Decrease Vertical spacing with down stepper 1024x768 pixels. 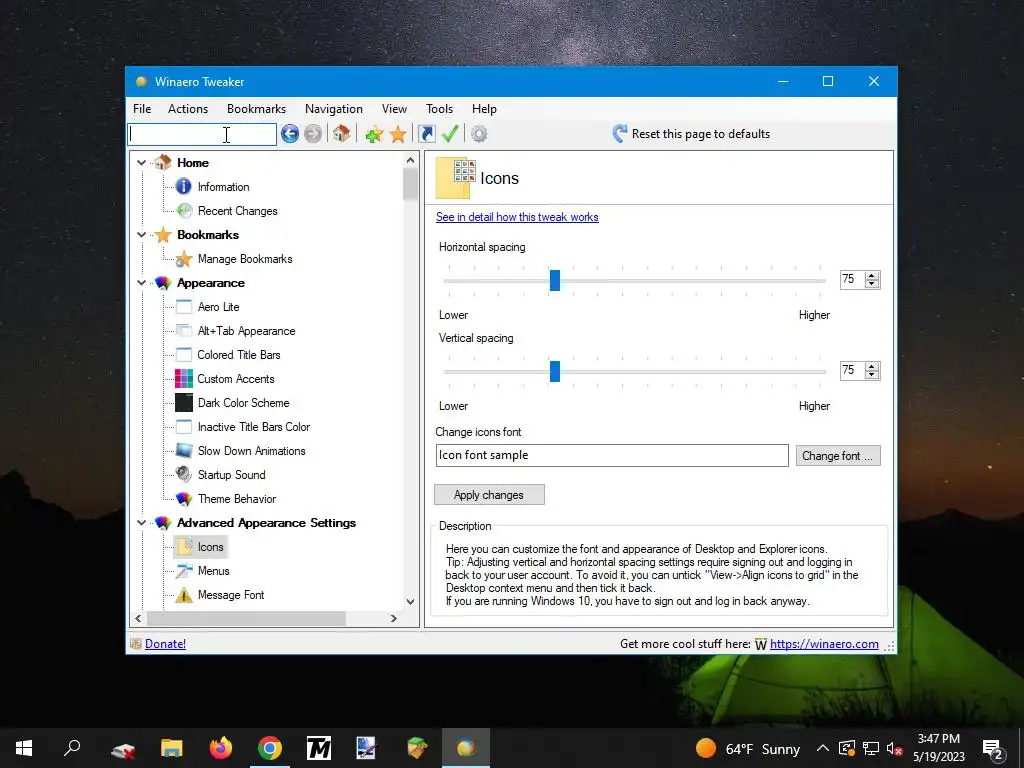tap(872, 375)
